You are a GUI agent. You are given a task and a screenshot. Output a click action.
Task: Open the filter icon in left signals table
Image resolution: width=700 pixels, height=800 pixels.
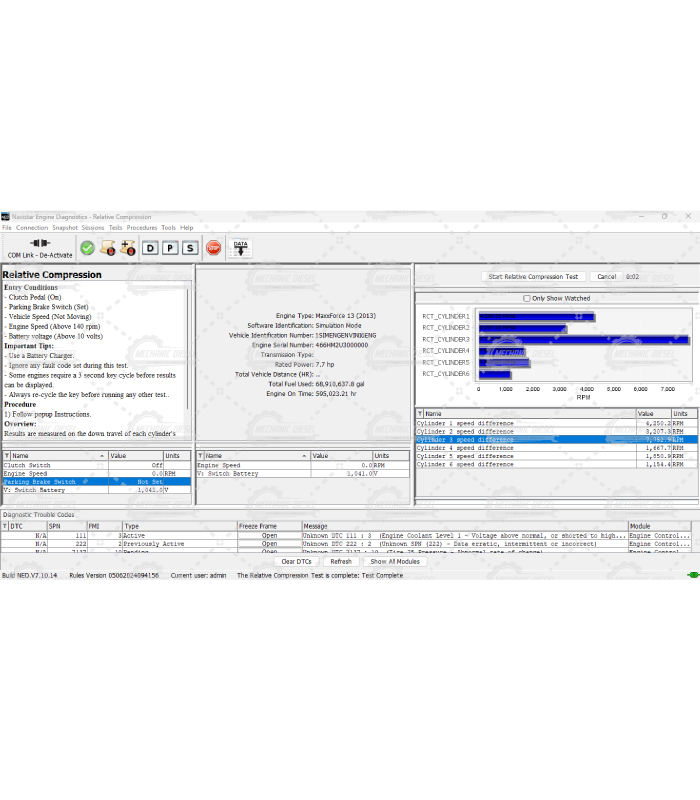(7, 455)
